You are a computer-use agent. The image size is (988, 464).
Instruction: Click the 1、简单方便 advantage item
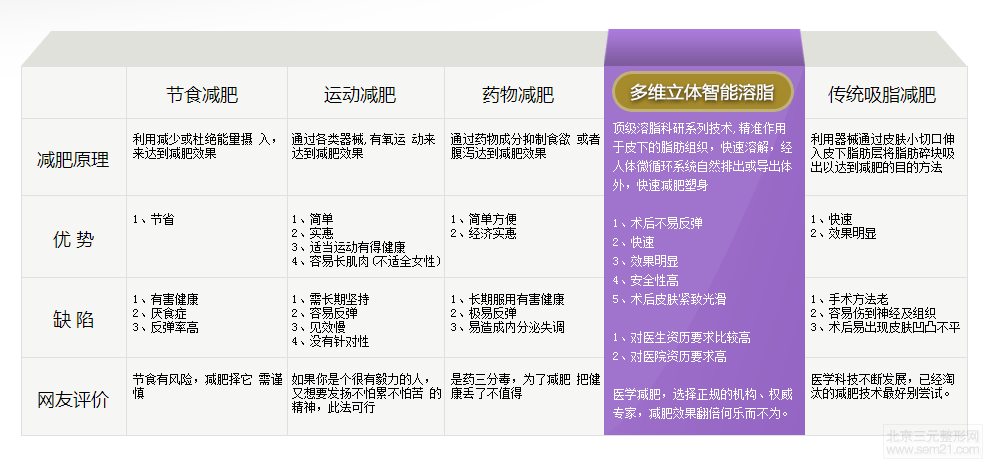coord(483,219)
